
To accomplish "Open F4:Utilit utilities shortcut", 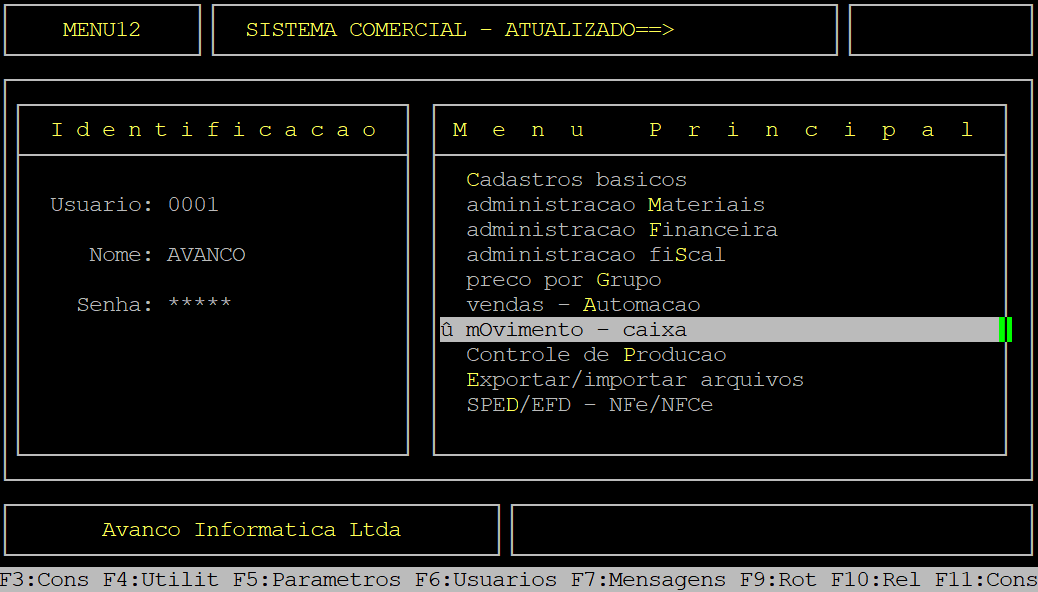I will click(x=160, y=580).
